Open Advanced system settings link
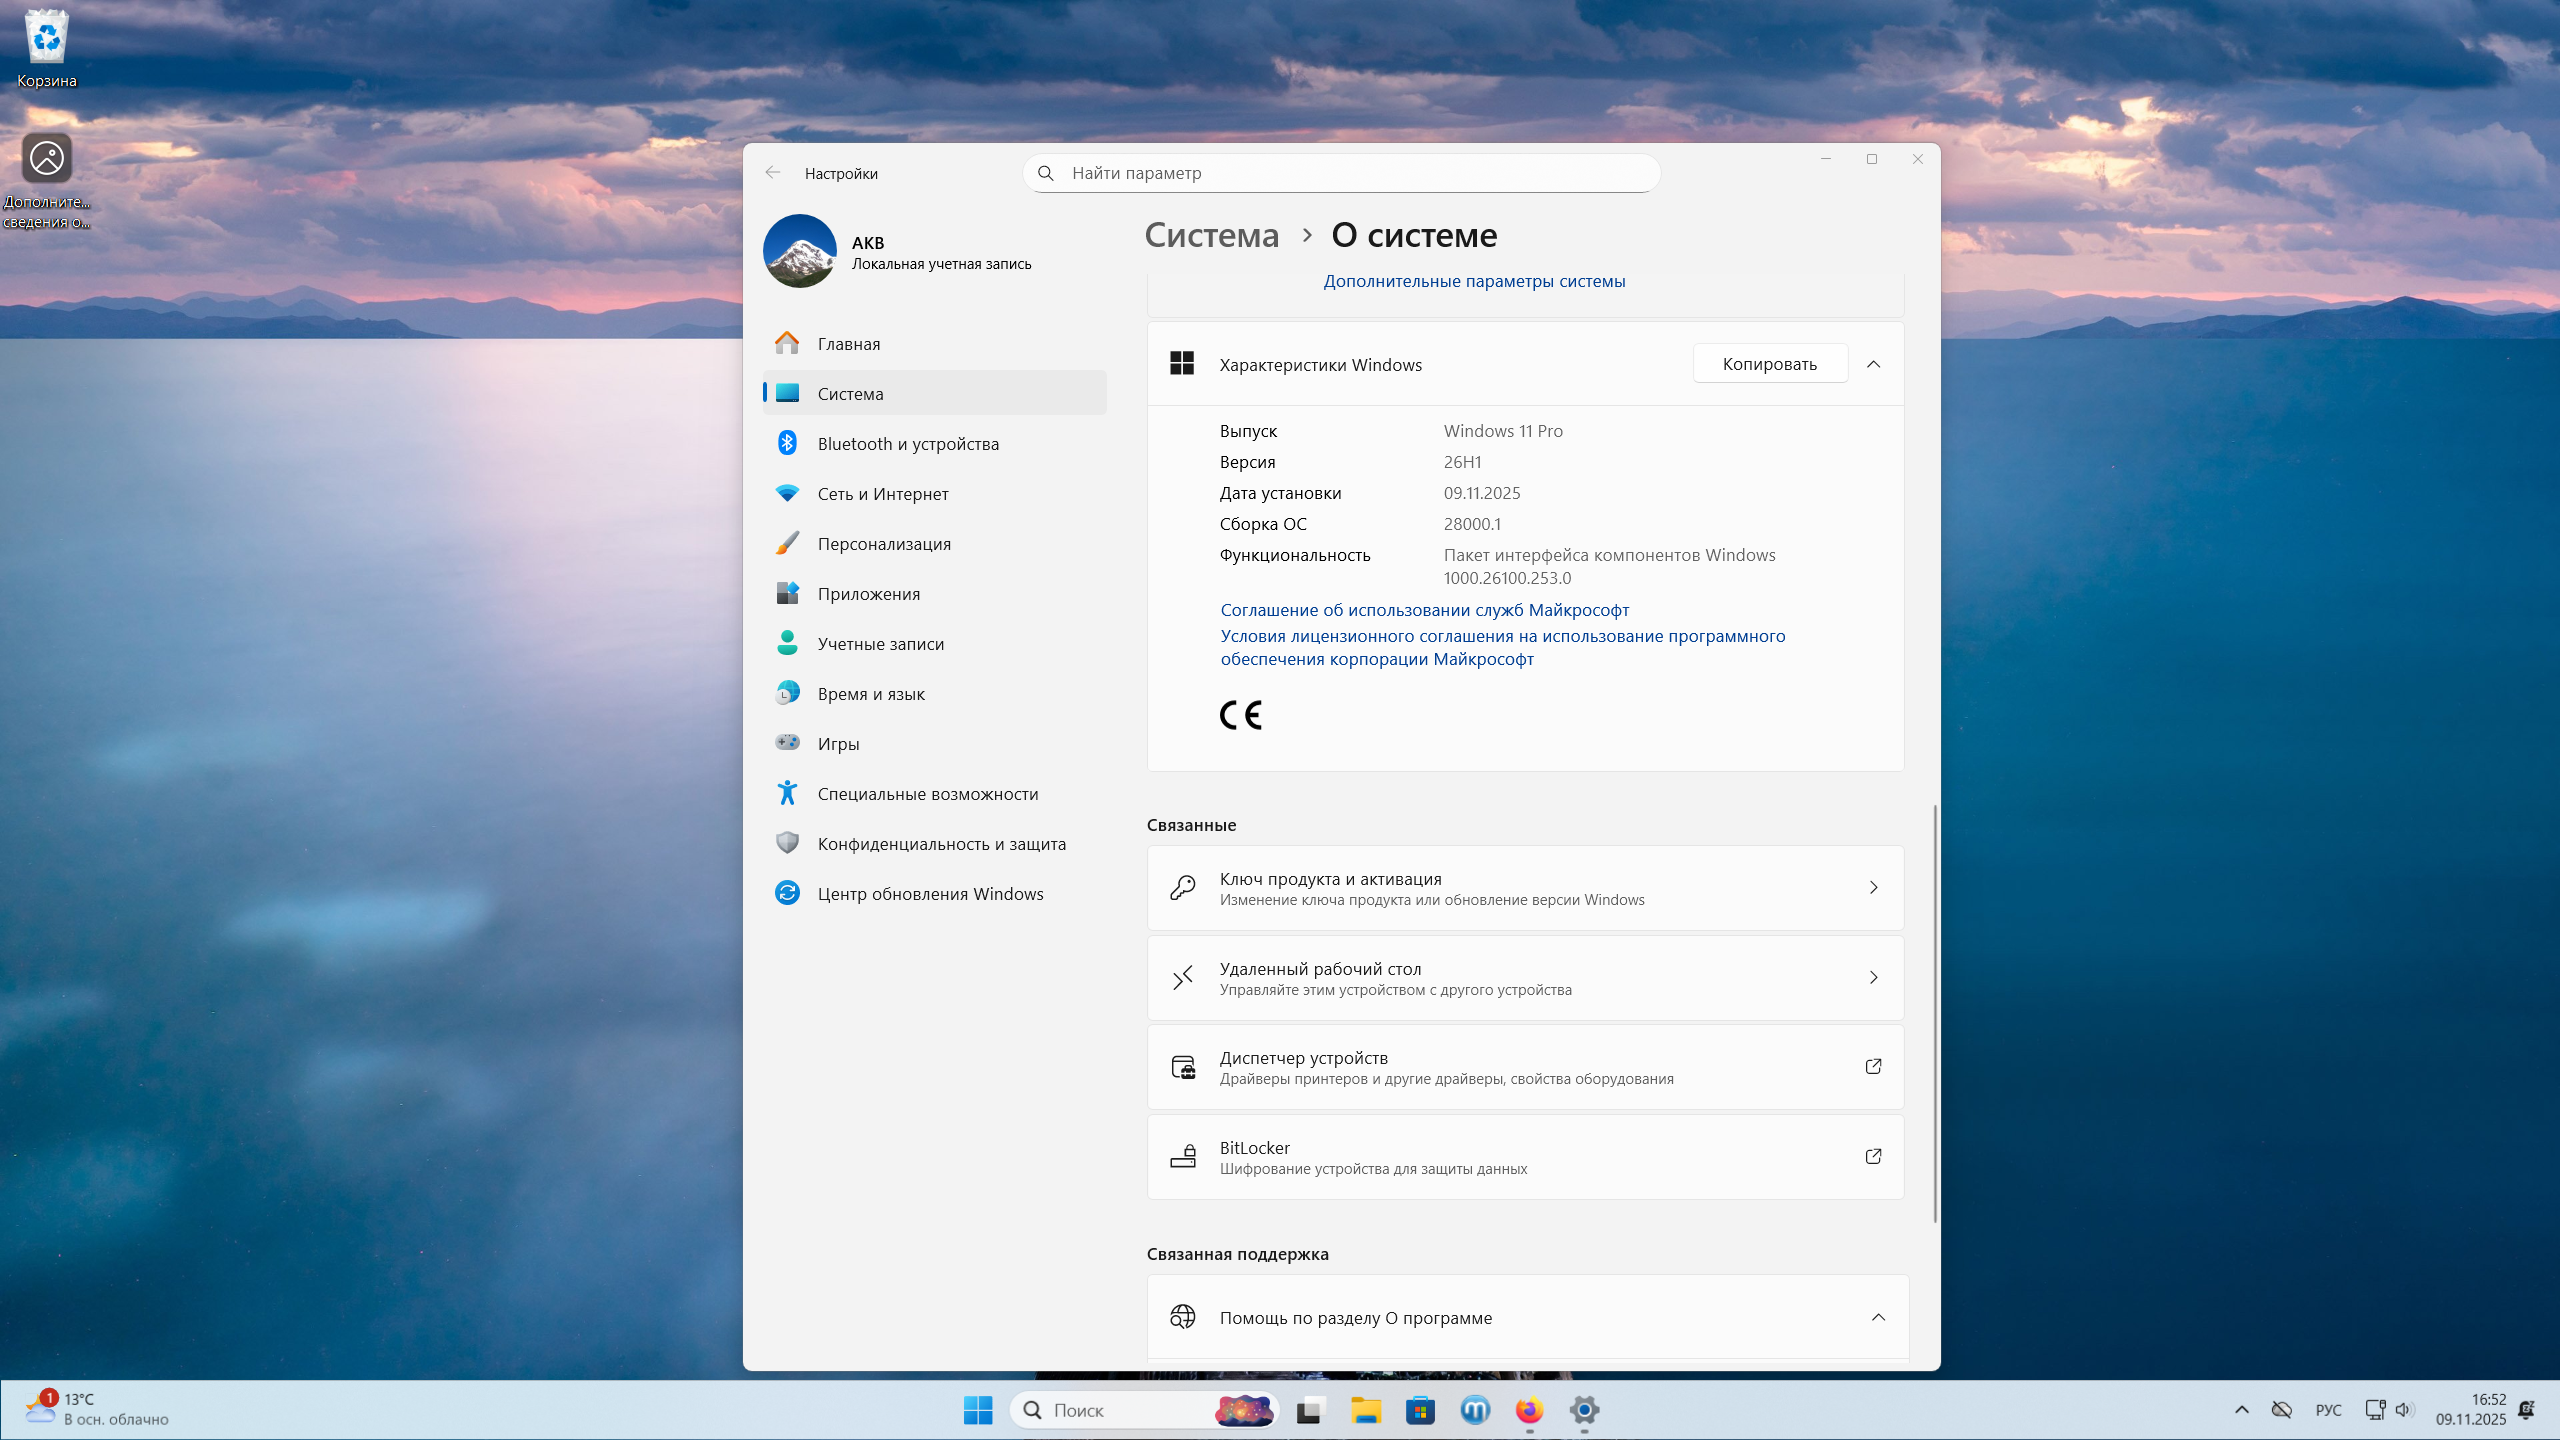 [1474, 281]
